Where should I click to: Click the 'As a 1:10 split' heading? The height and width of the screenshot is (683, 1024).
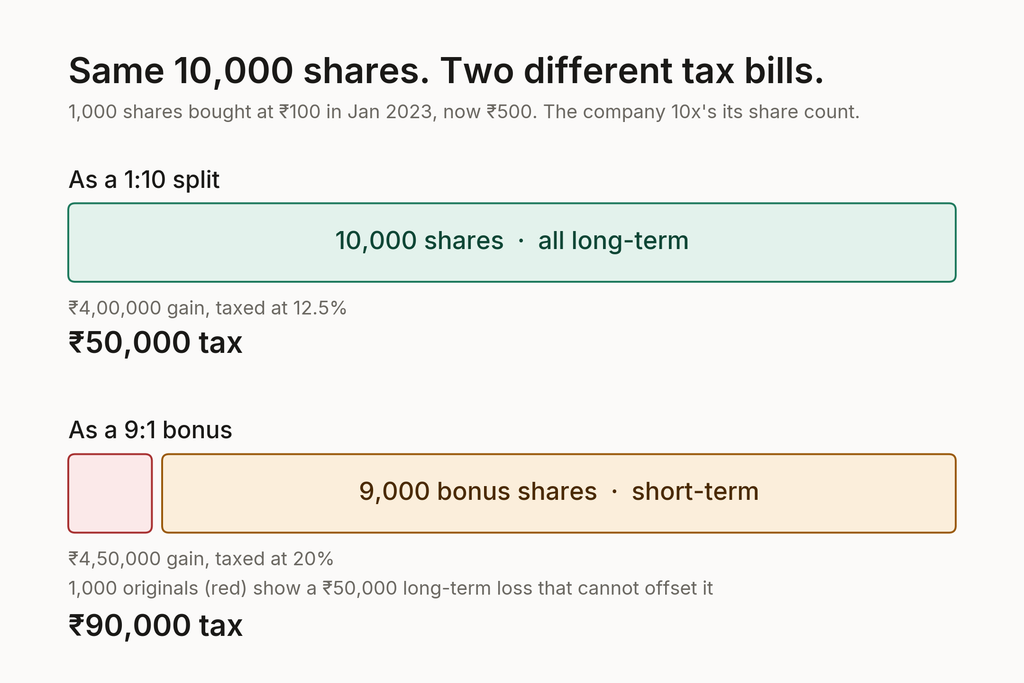[x=144, y=180]
